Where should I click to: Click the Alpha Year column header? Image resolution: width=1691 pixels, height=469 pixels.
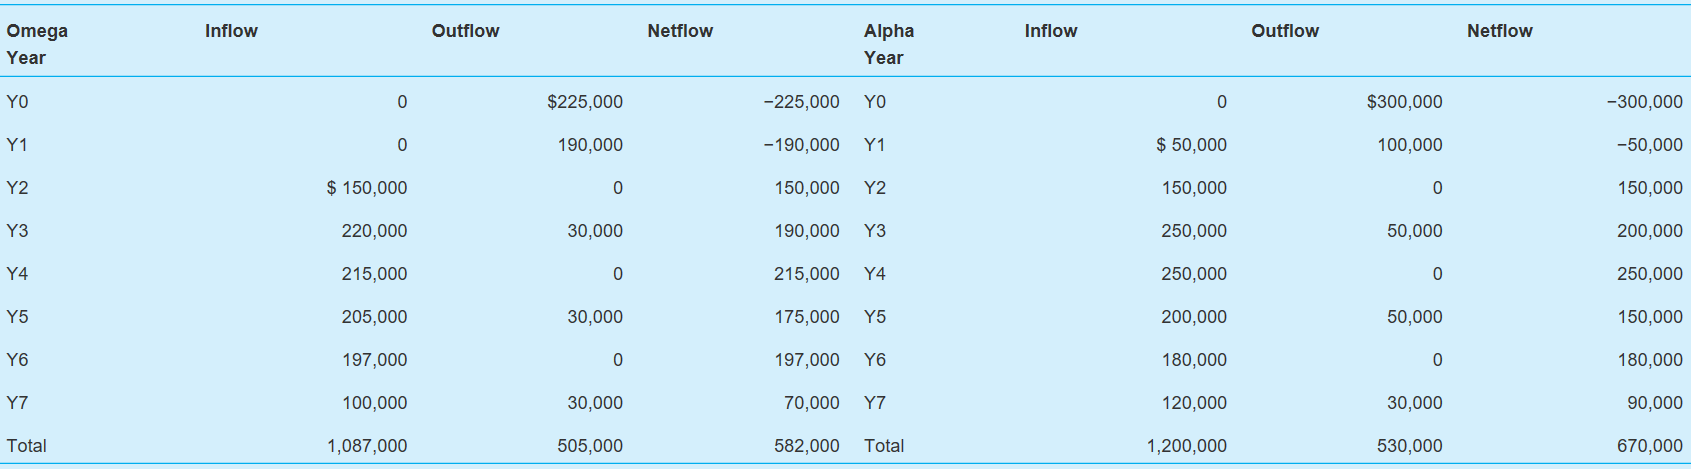pyautogui.click(x=889, y=44)
